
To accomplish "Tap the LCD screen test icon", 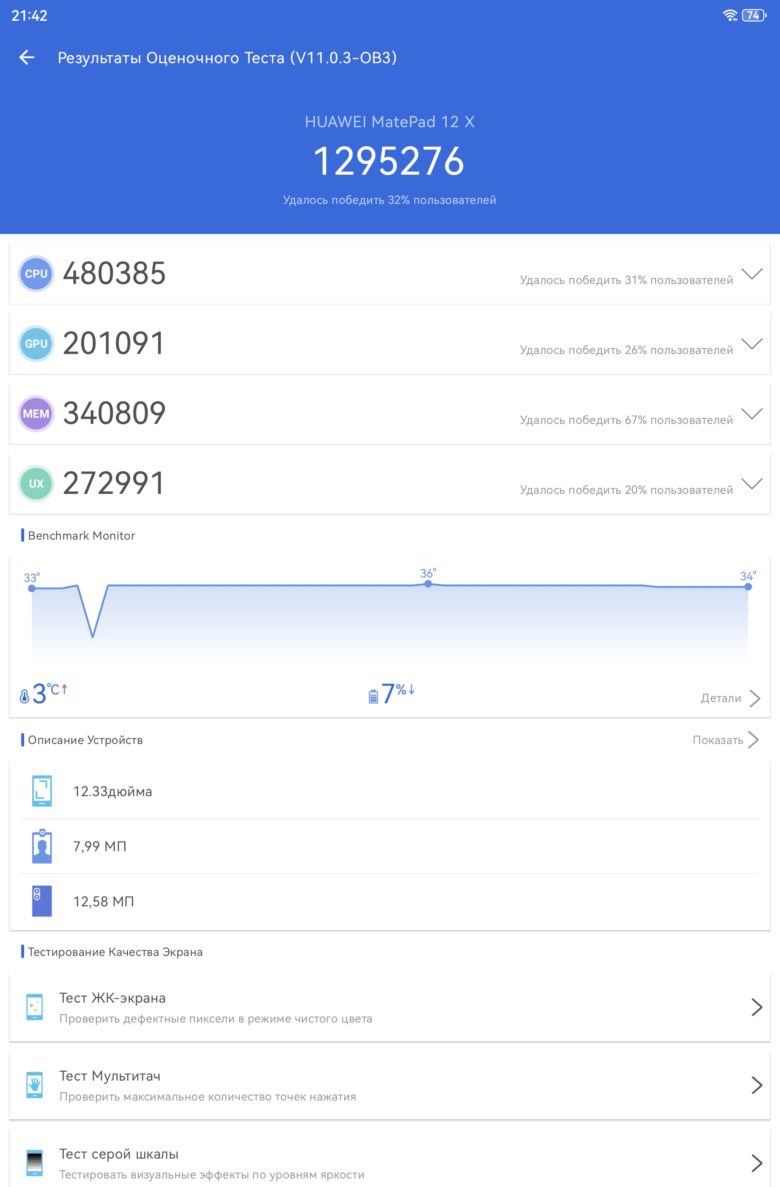I will pyautogui.click(x=35, y=1007).
